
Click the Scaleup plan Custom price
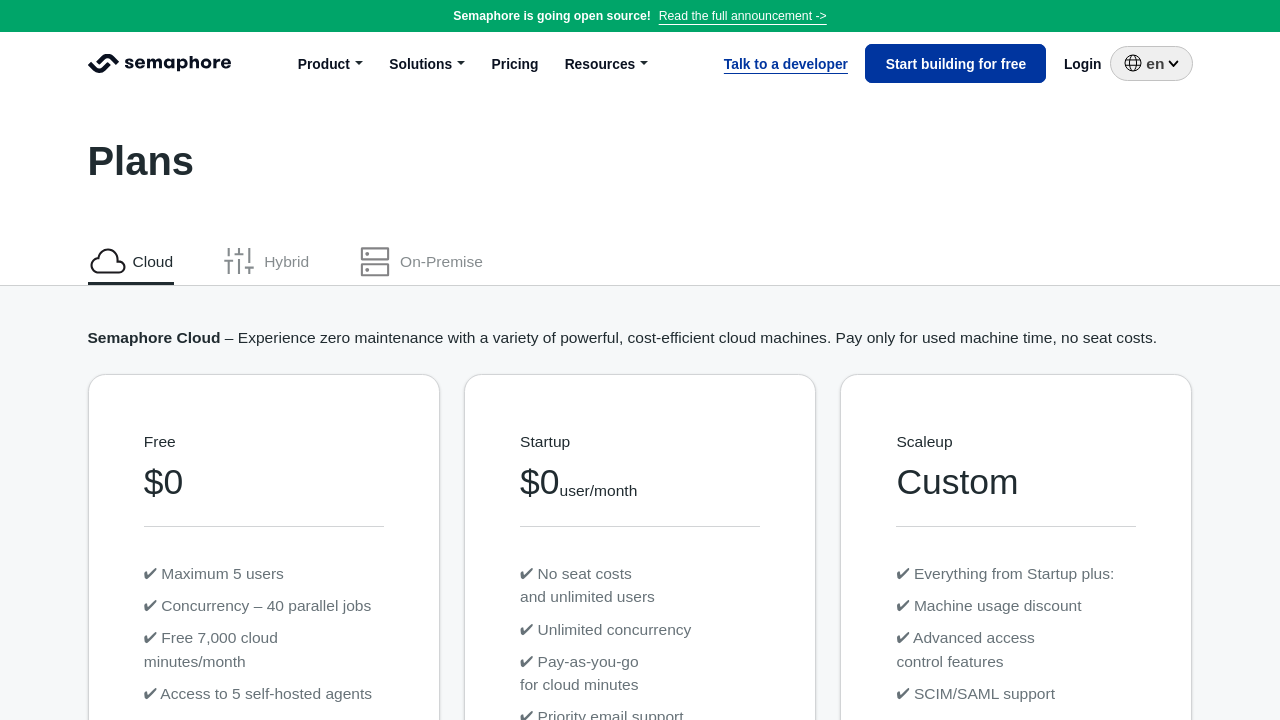957,482
